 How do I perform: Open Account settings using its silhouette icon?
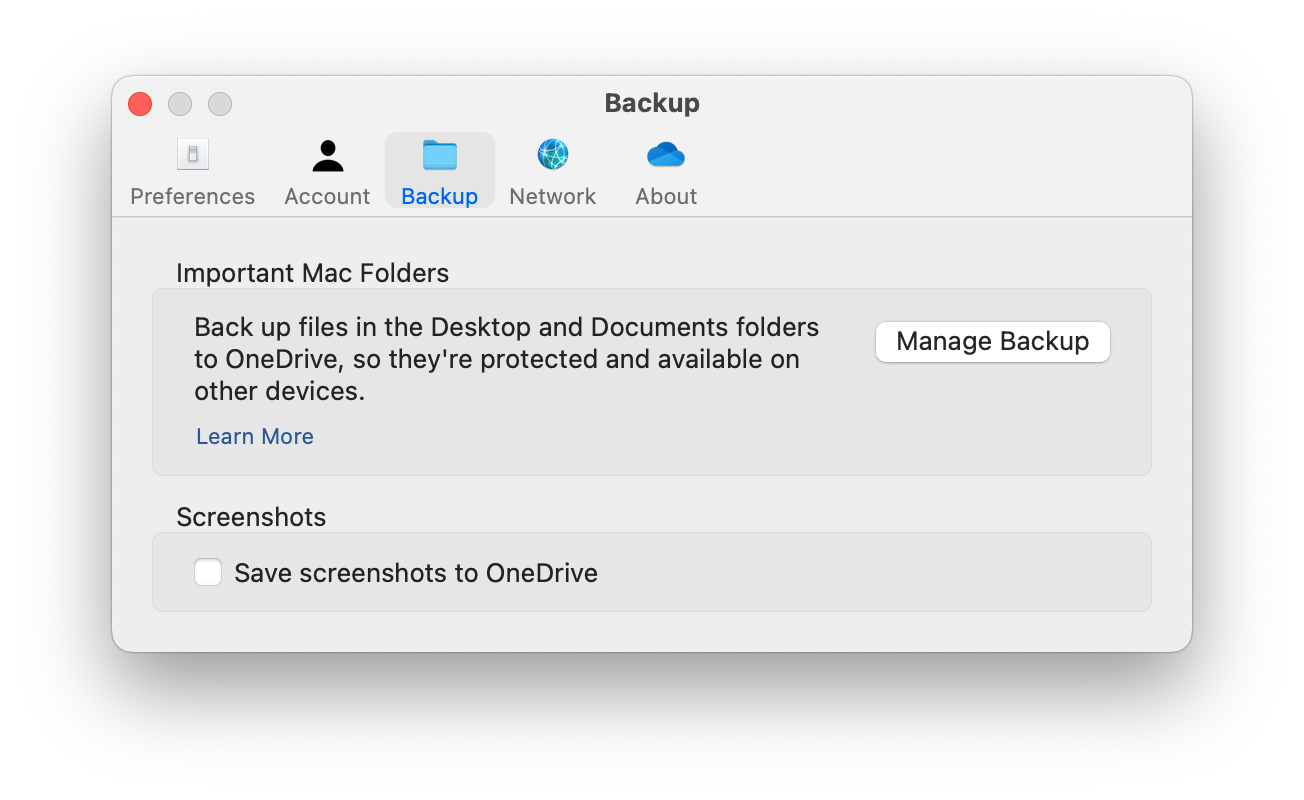coord(326,153)
